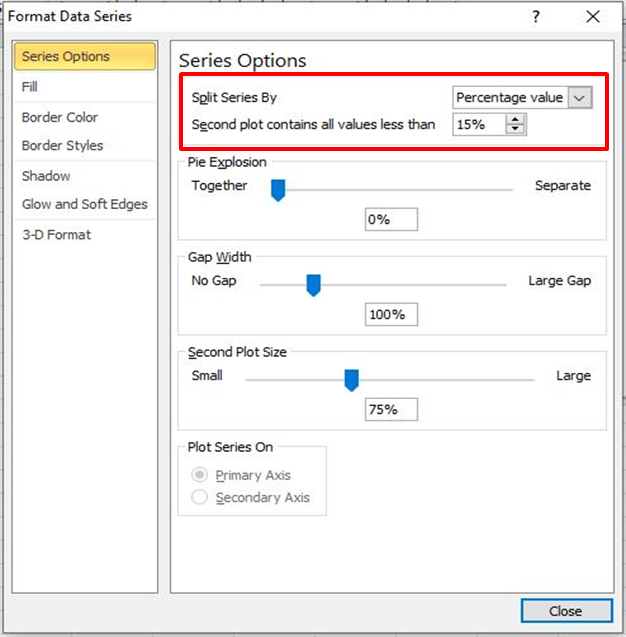Viewport: 626px width, 637px height.
Task: Open the Border Color category
Action: point(60,117)
